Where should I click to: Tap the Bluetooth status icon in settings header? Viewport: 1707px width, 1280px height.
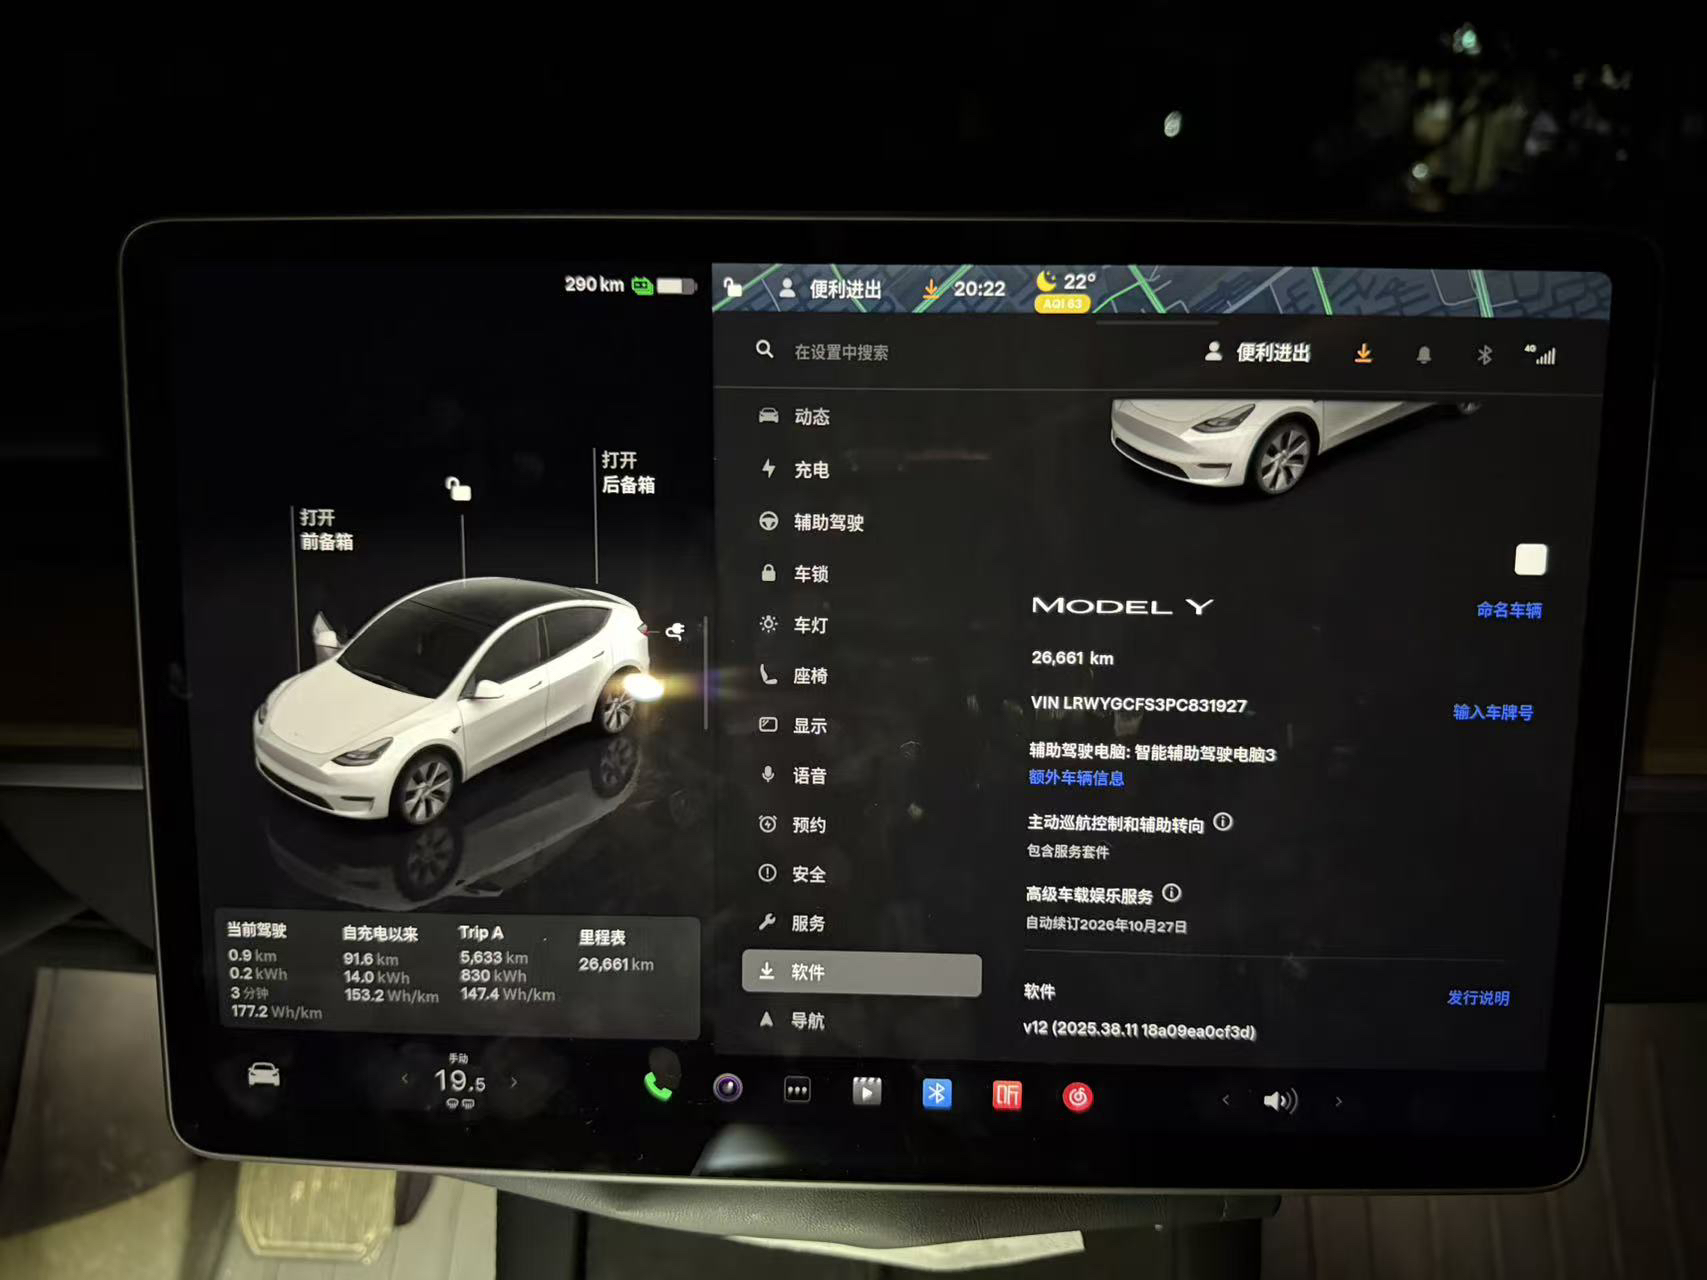[x=1485, y=355]
